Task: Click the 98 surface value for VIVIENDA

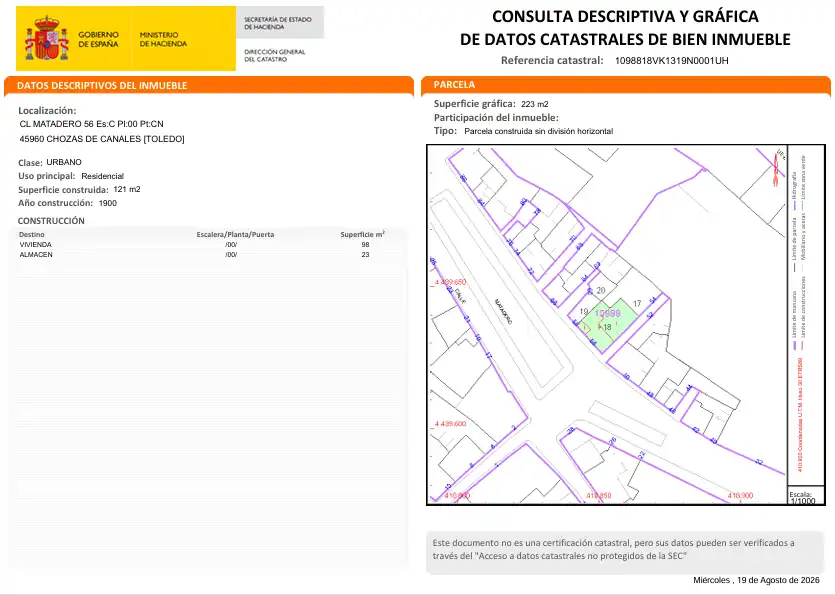Action: 365,244
